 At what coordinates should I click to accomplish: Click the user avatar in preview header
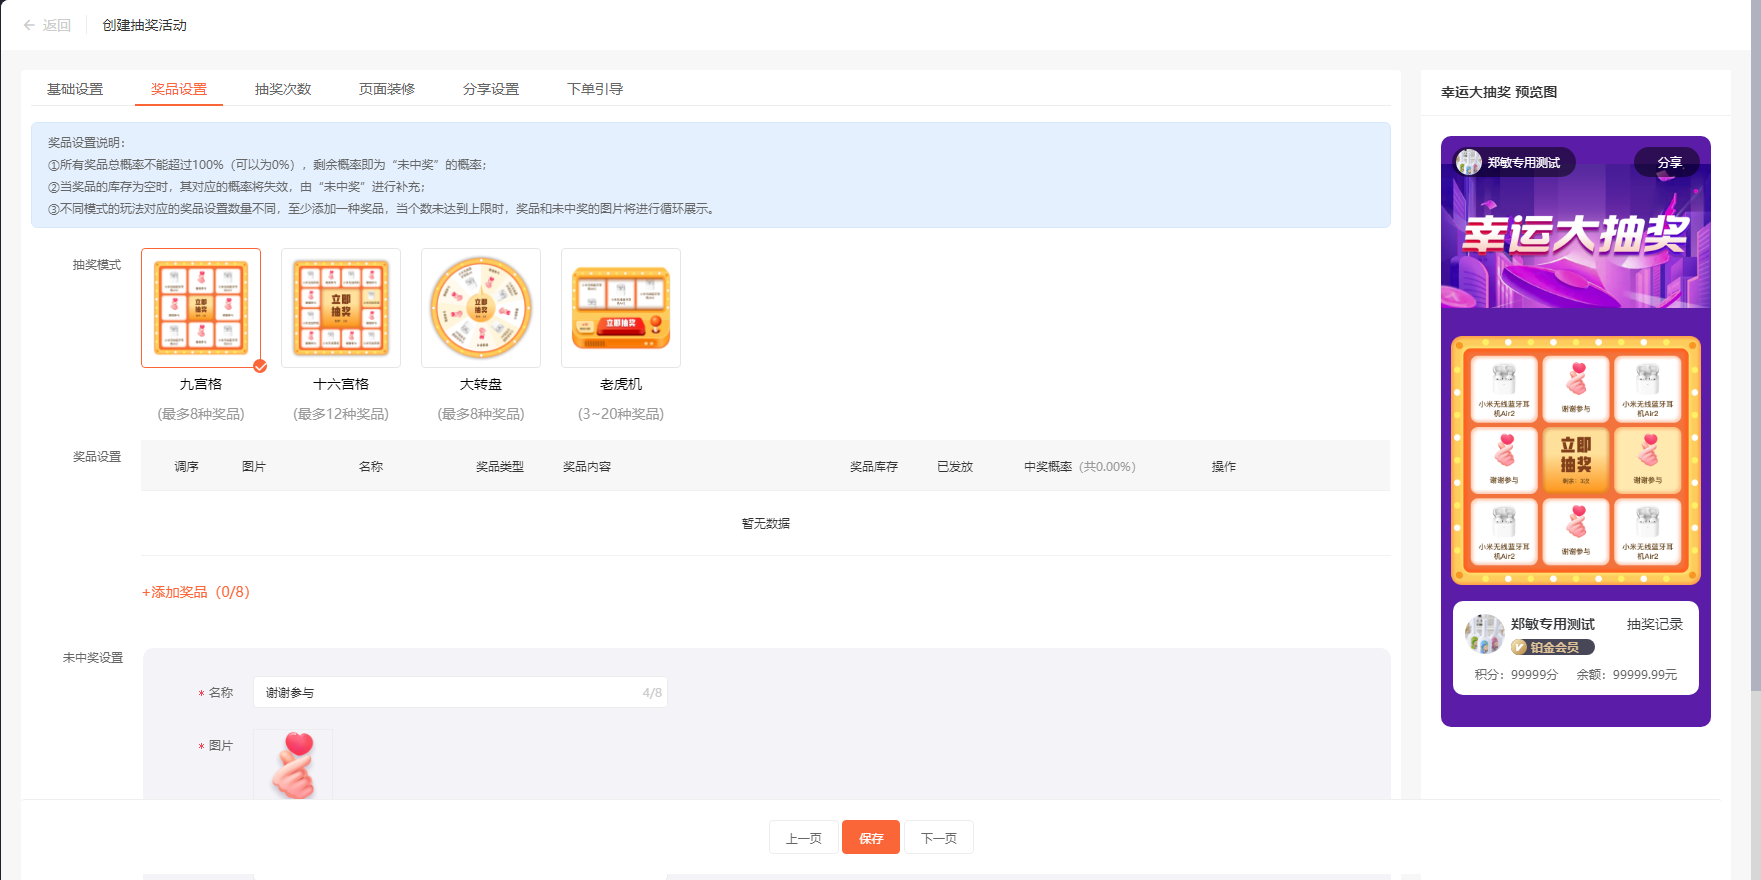[1469, 162]
